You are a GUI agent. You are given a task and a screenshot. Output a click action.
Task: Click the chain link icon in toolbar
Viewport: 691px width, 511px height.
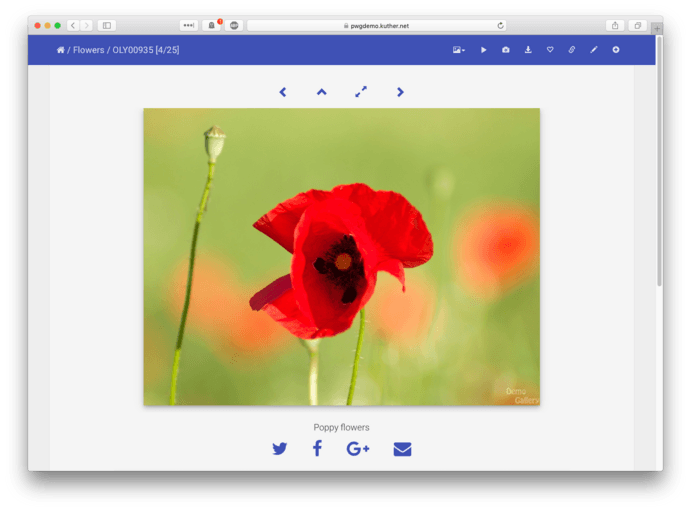(572, 50)
